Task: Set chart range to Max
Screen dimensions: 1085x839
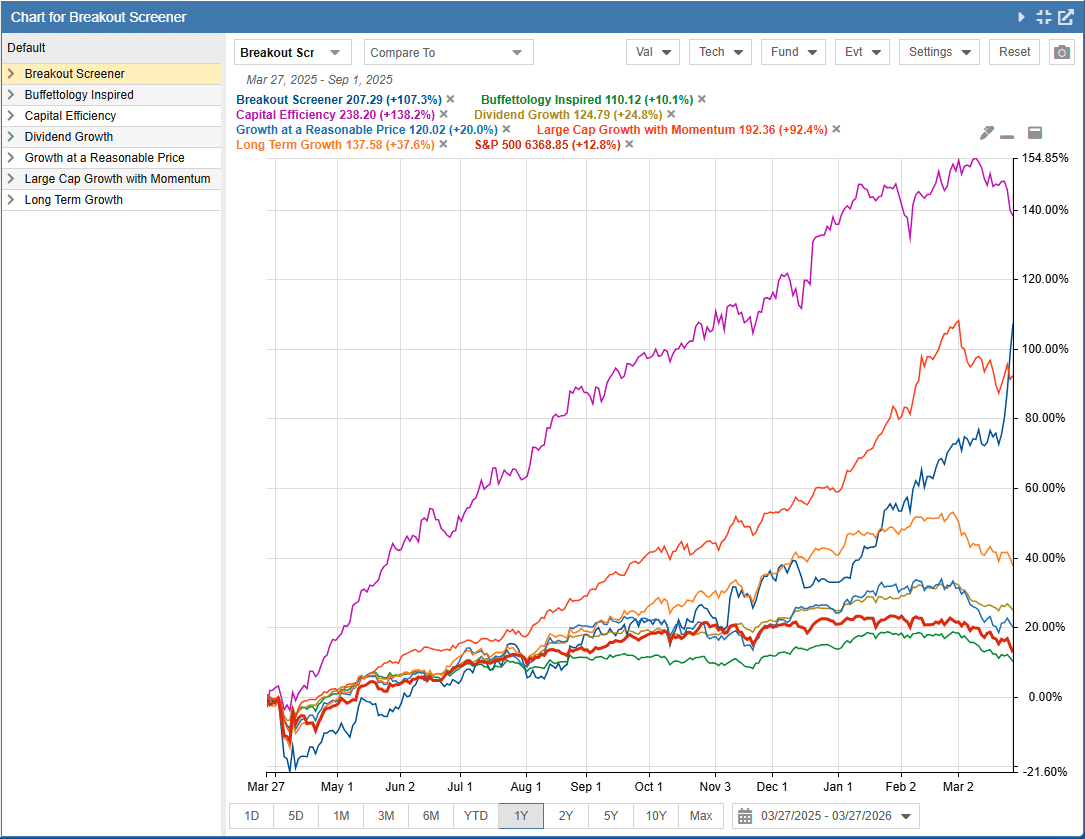Action: (701, 816)
